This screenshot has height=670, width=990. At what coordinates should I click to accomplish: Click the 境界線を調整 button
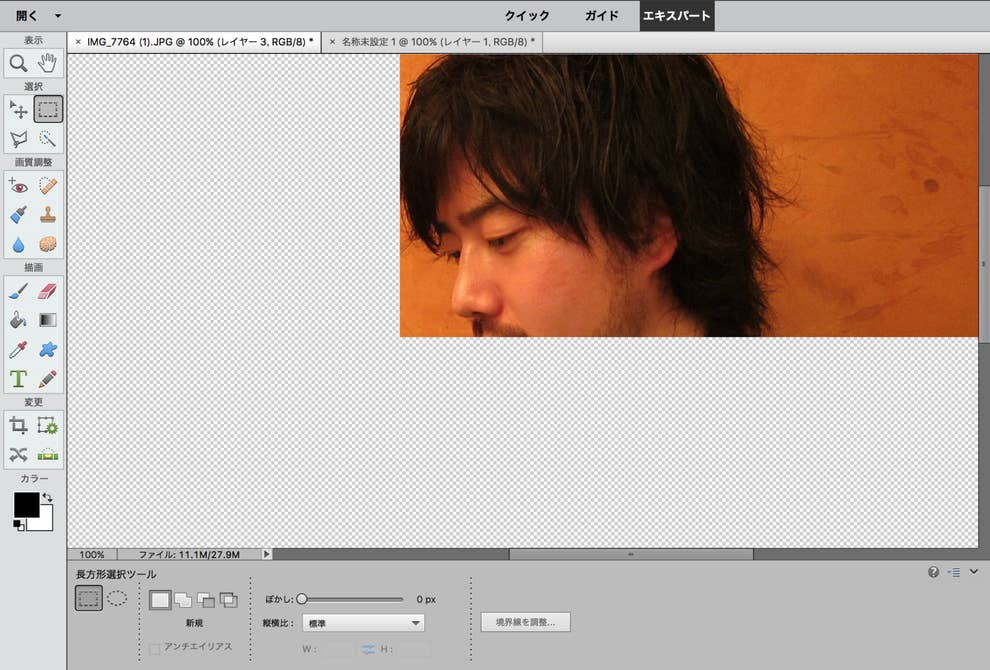[525, 622]
